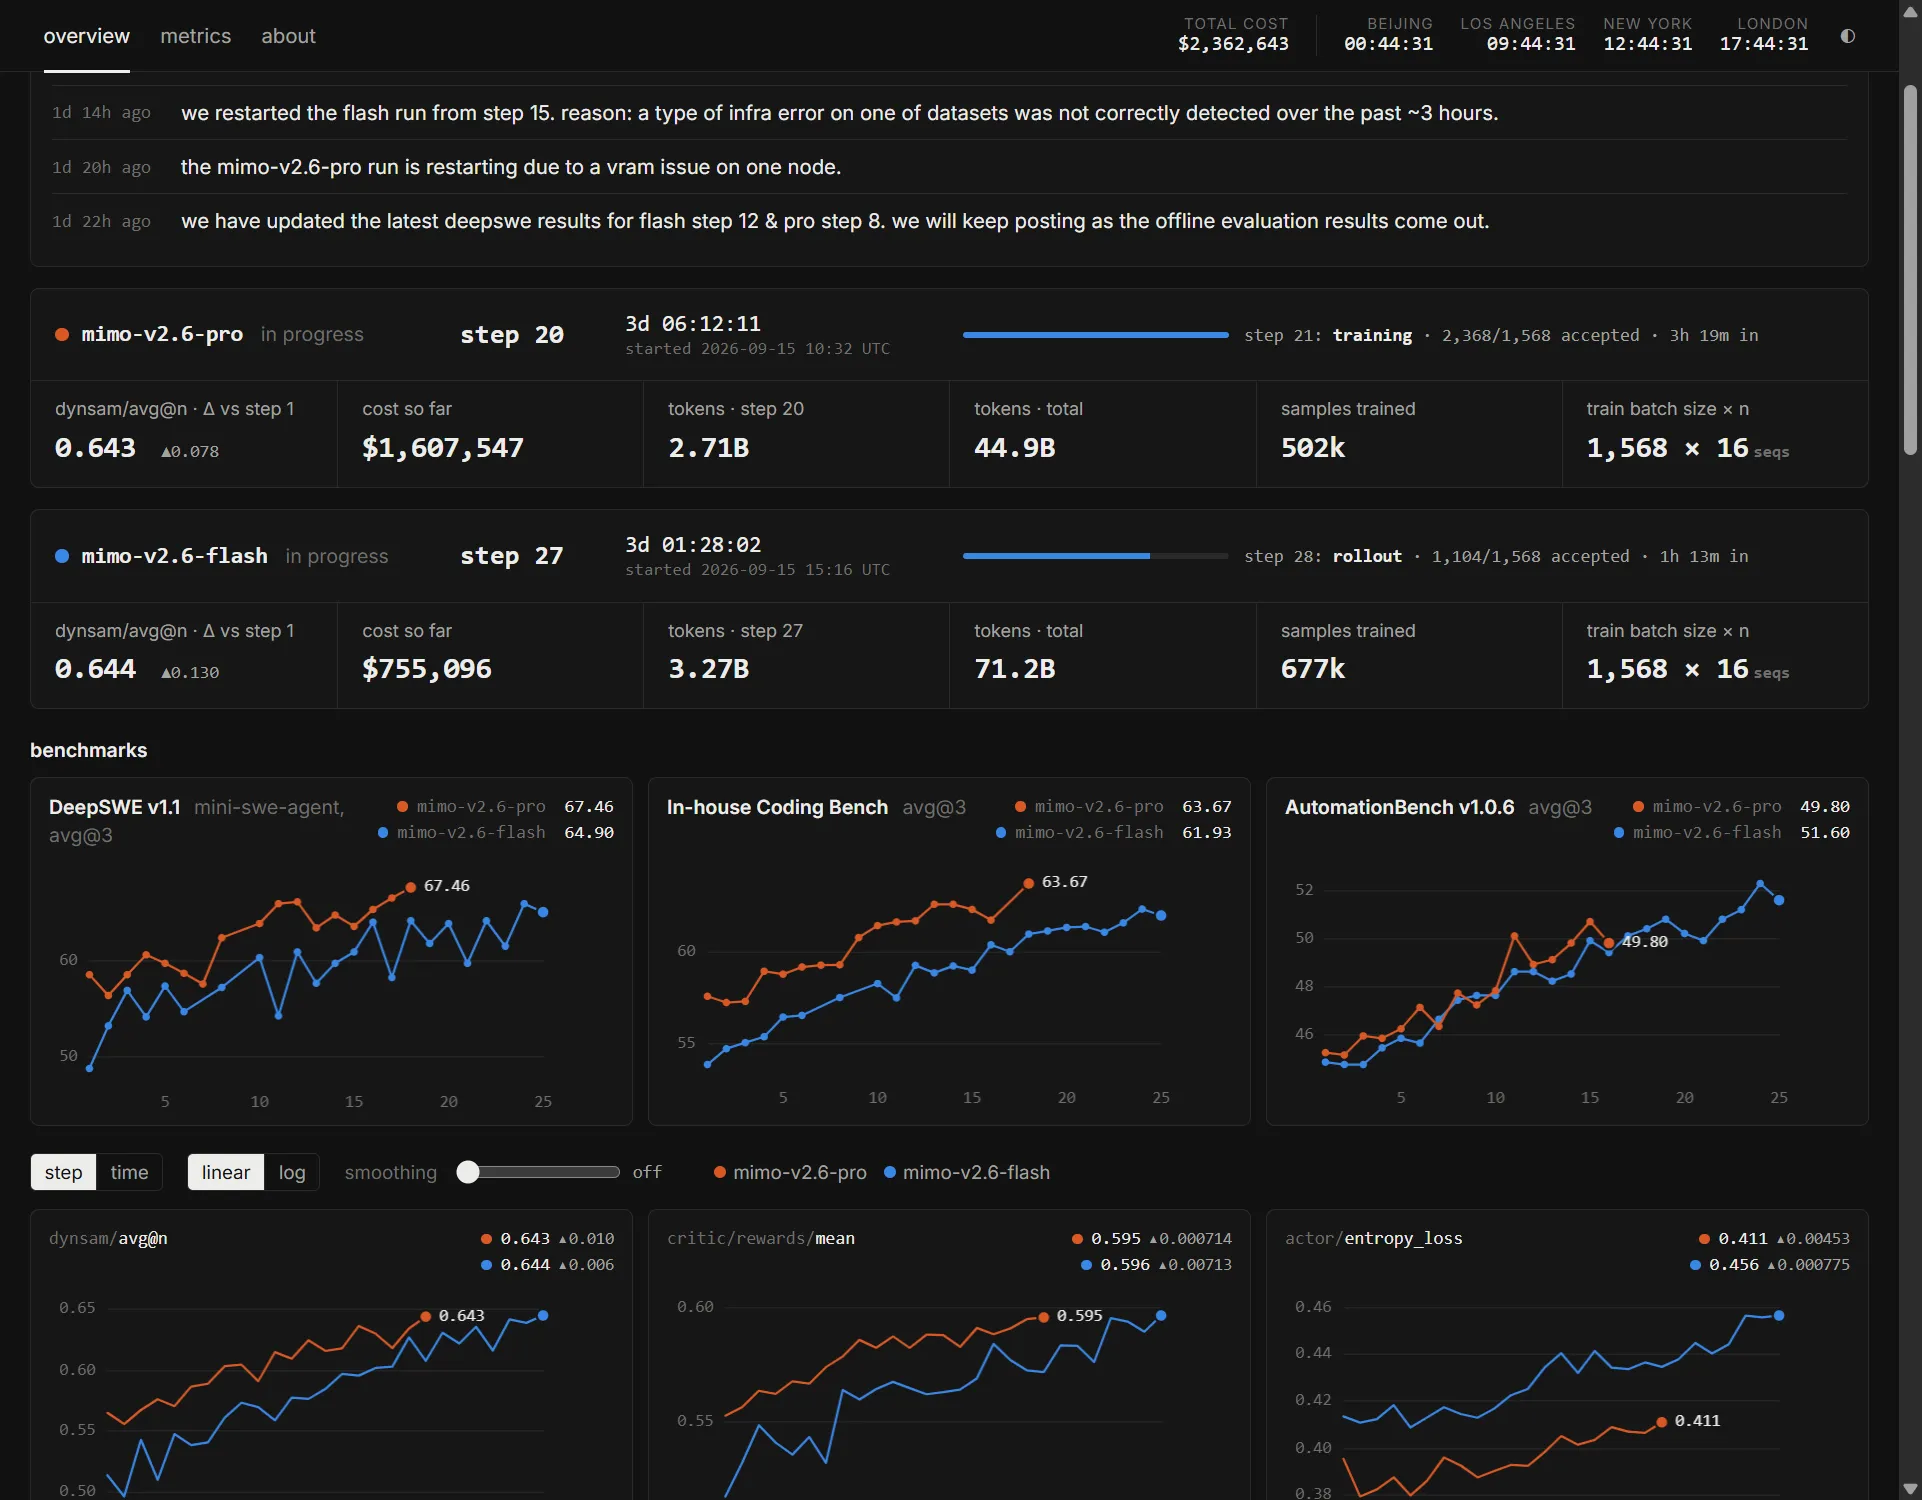This screenshot has width=1922, height=1500.
Task: Click the 63.67 end point on Coding Bench chart
Action: pos(1029,883)
